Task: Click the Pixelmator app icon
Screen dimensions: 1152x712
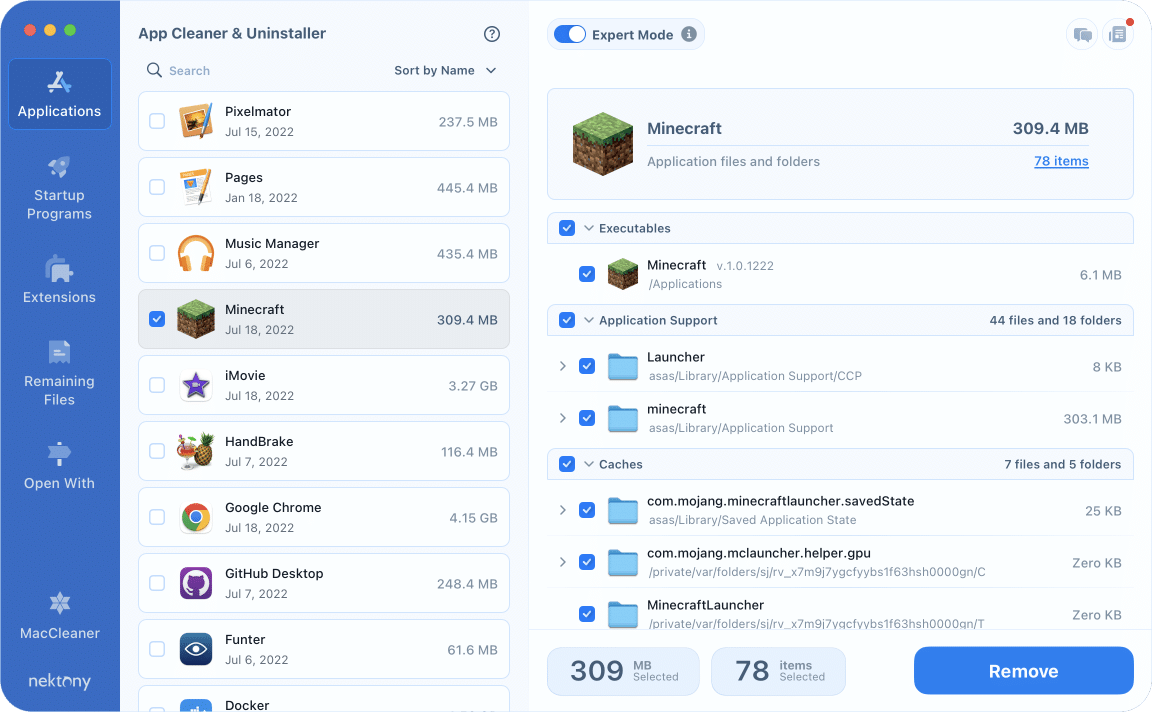Action: (x=196, y=121)
